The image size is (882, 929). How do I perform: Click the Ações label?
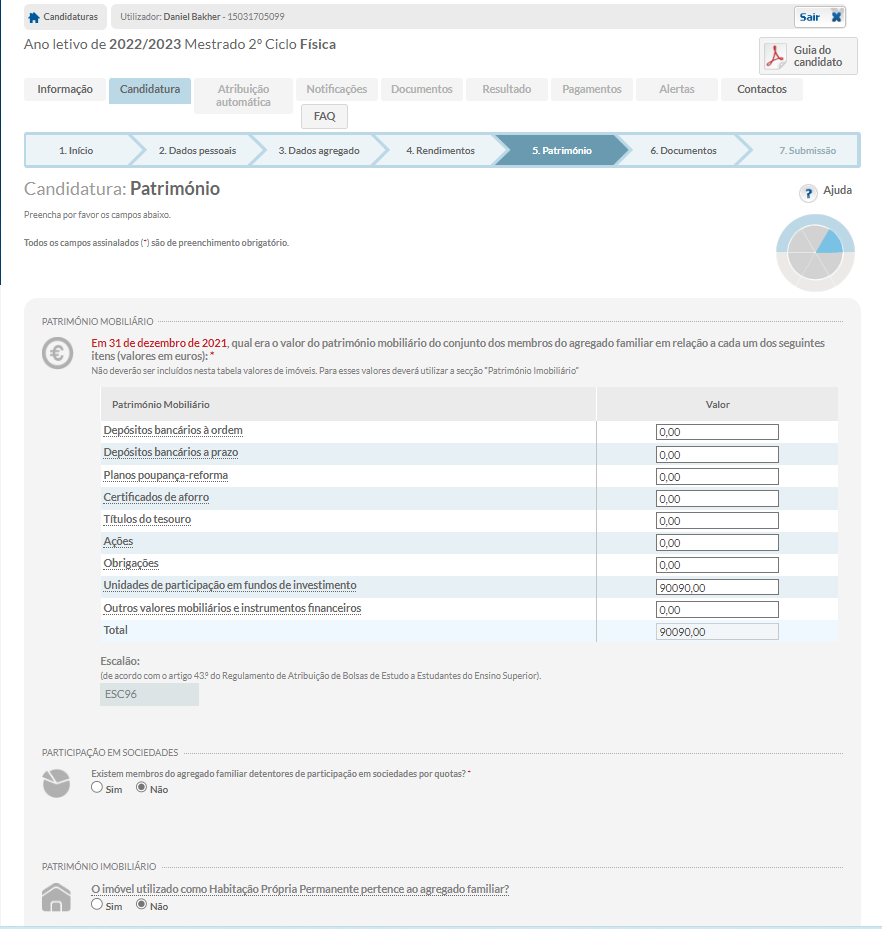click(118, 542)
